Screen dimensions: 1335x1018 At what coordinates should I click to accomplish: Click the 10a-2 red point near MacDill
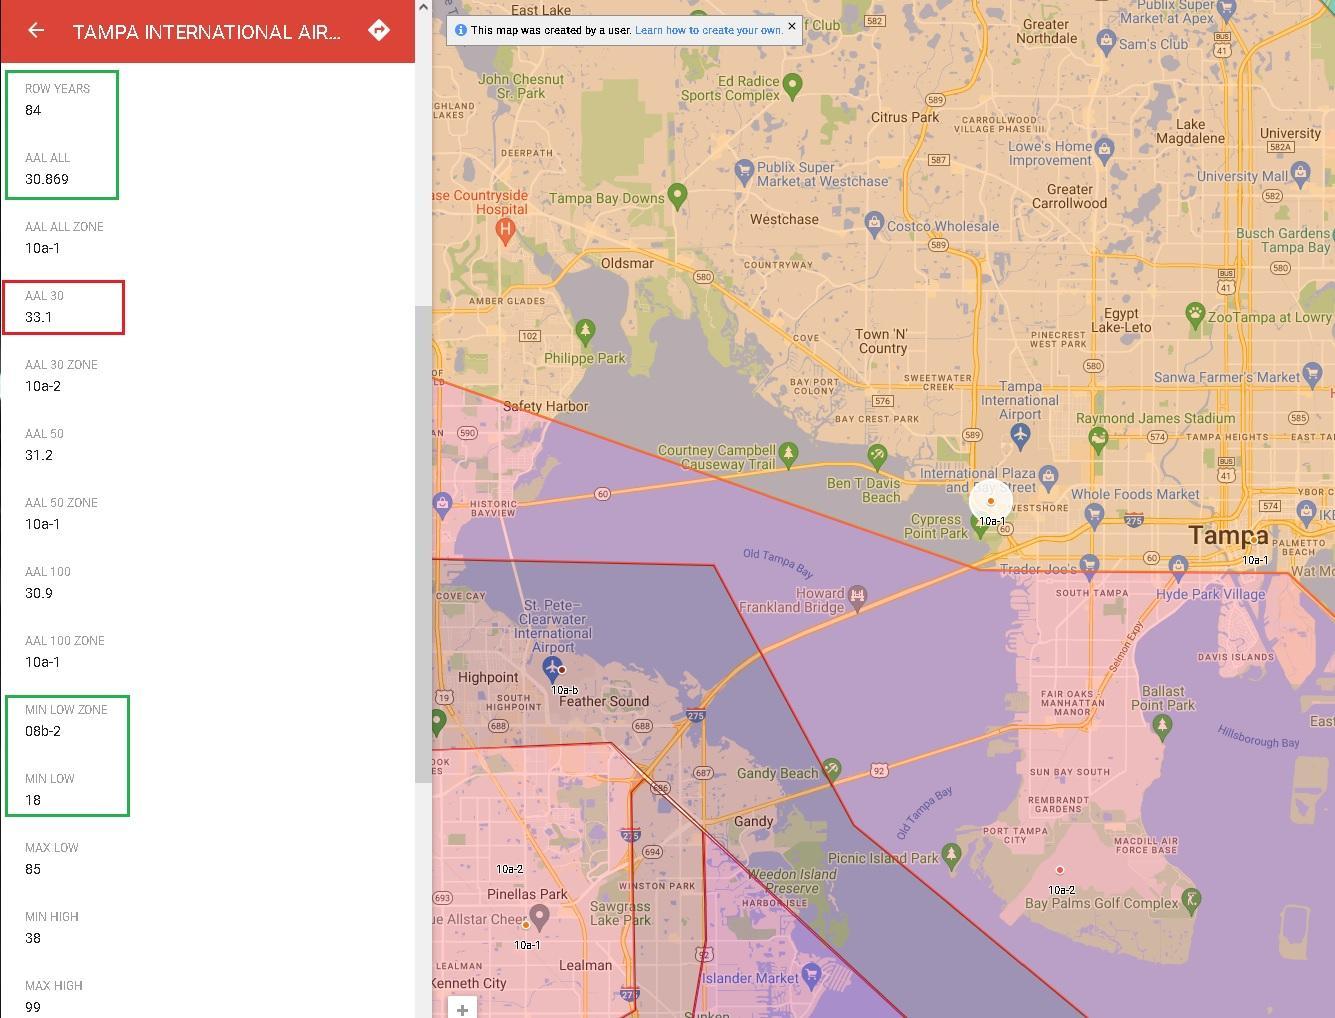tap(1060, 870)
